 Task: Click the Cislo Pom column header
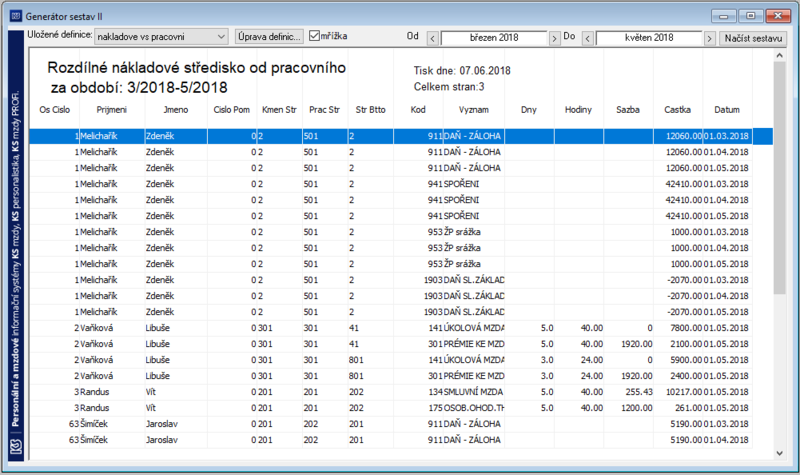(232, 110)
